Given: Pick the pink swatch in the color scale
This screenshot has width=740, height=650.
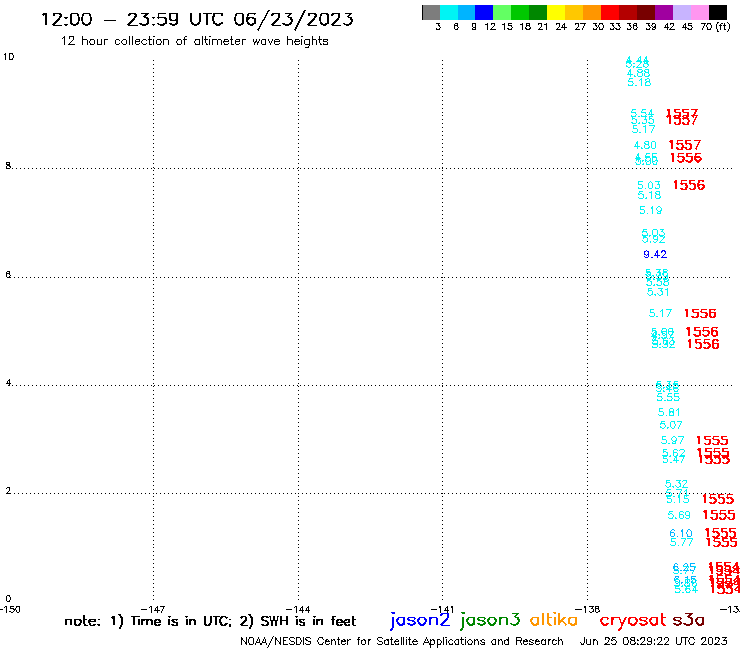Looking at the screenshot, I should [x=699, y=12].
